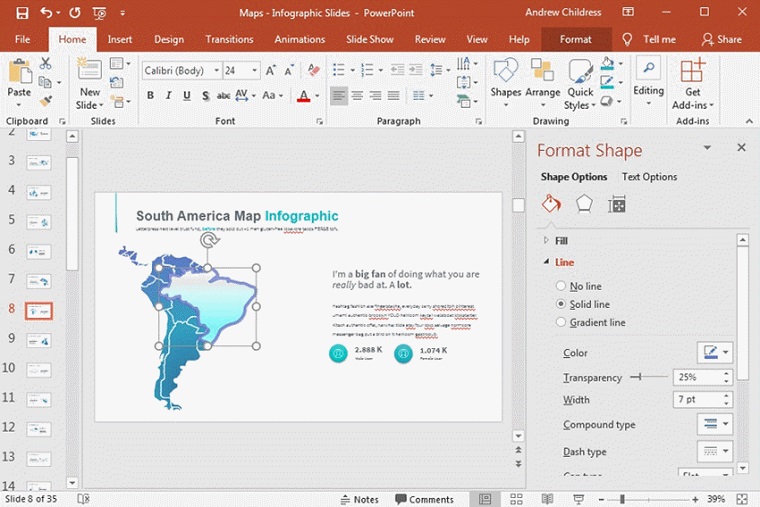Viewport: 760px width, 507px height.
Task: Click the Save icon in title bar
Action: click(x=21, y=12)
